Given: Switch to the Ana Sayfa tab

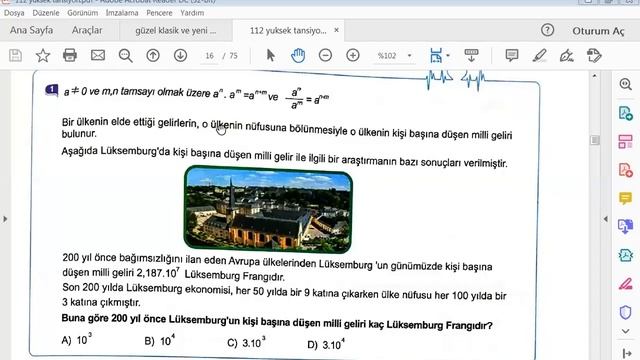Looking at the screenshot, I should click(31, 30).
